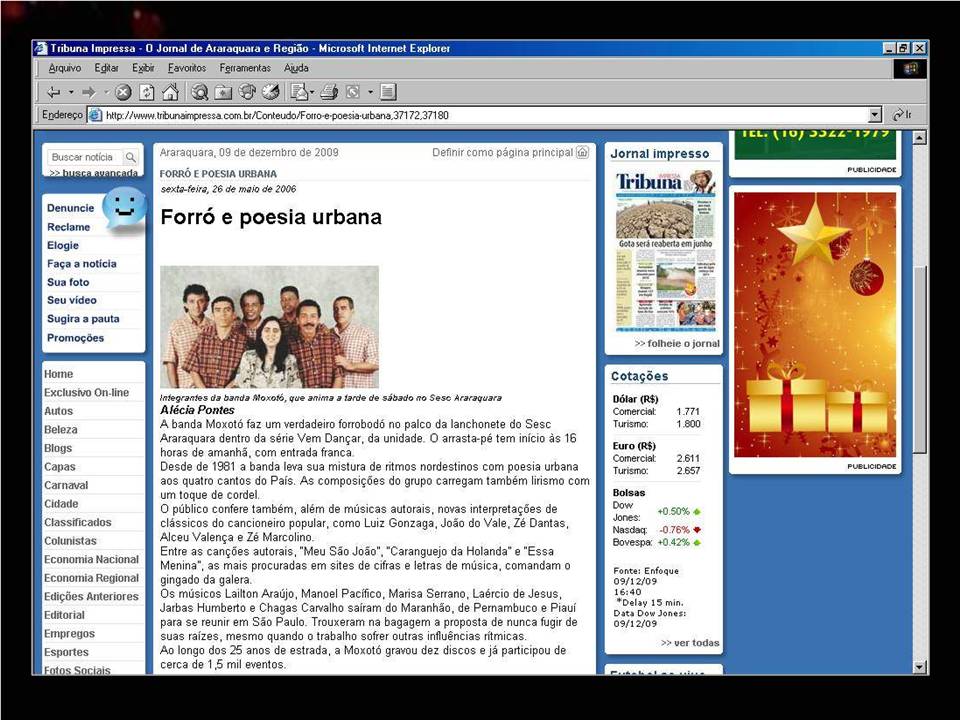Open the Favoritos menu
960x720 pixels.
point(187,68)
